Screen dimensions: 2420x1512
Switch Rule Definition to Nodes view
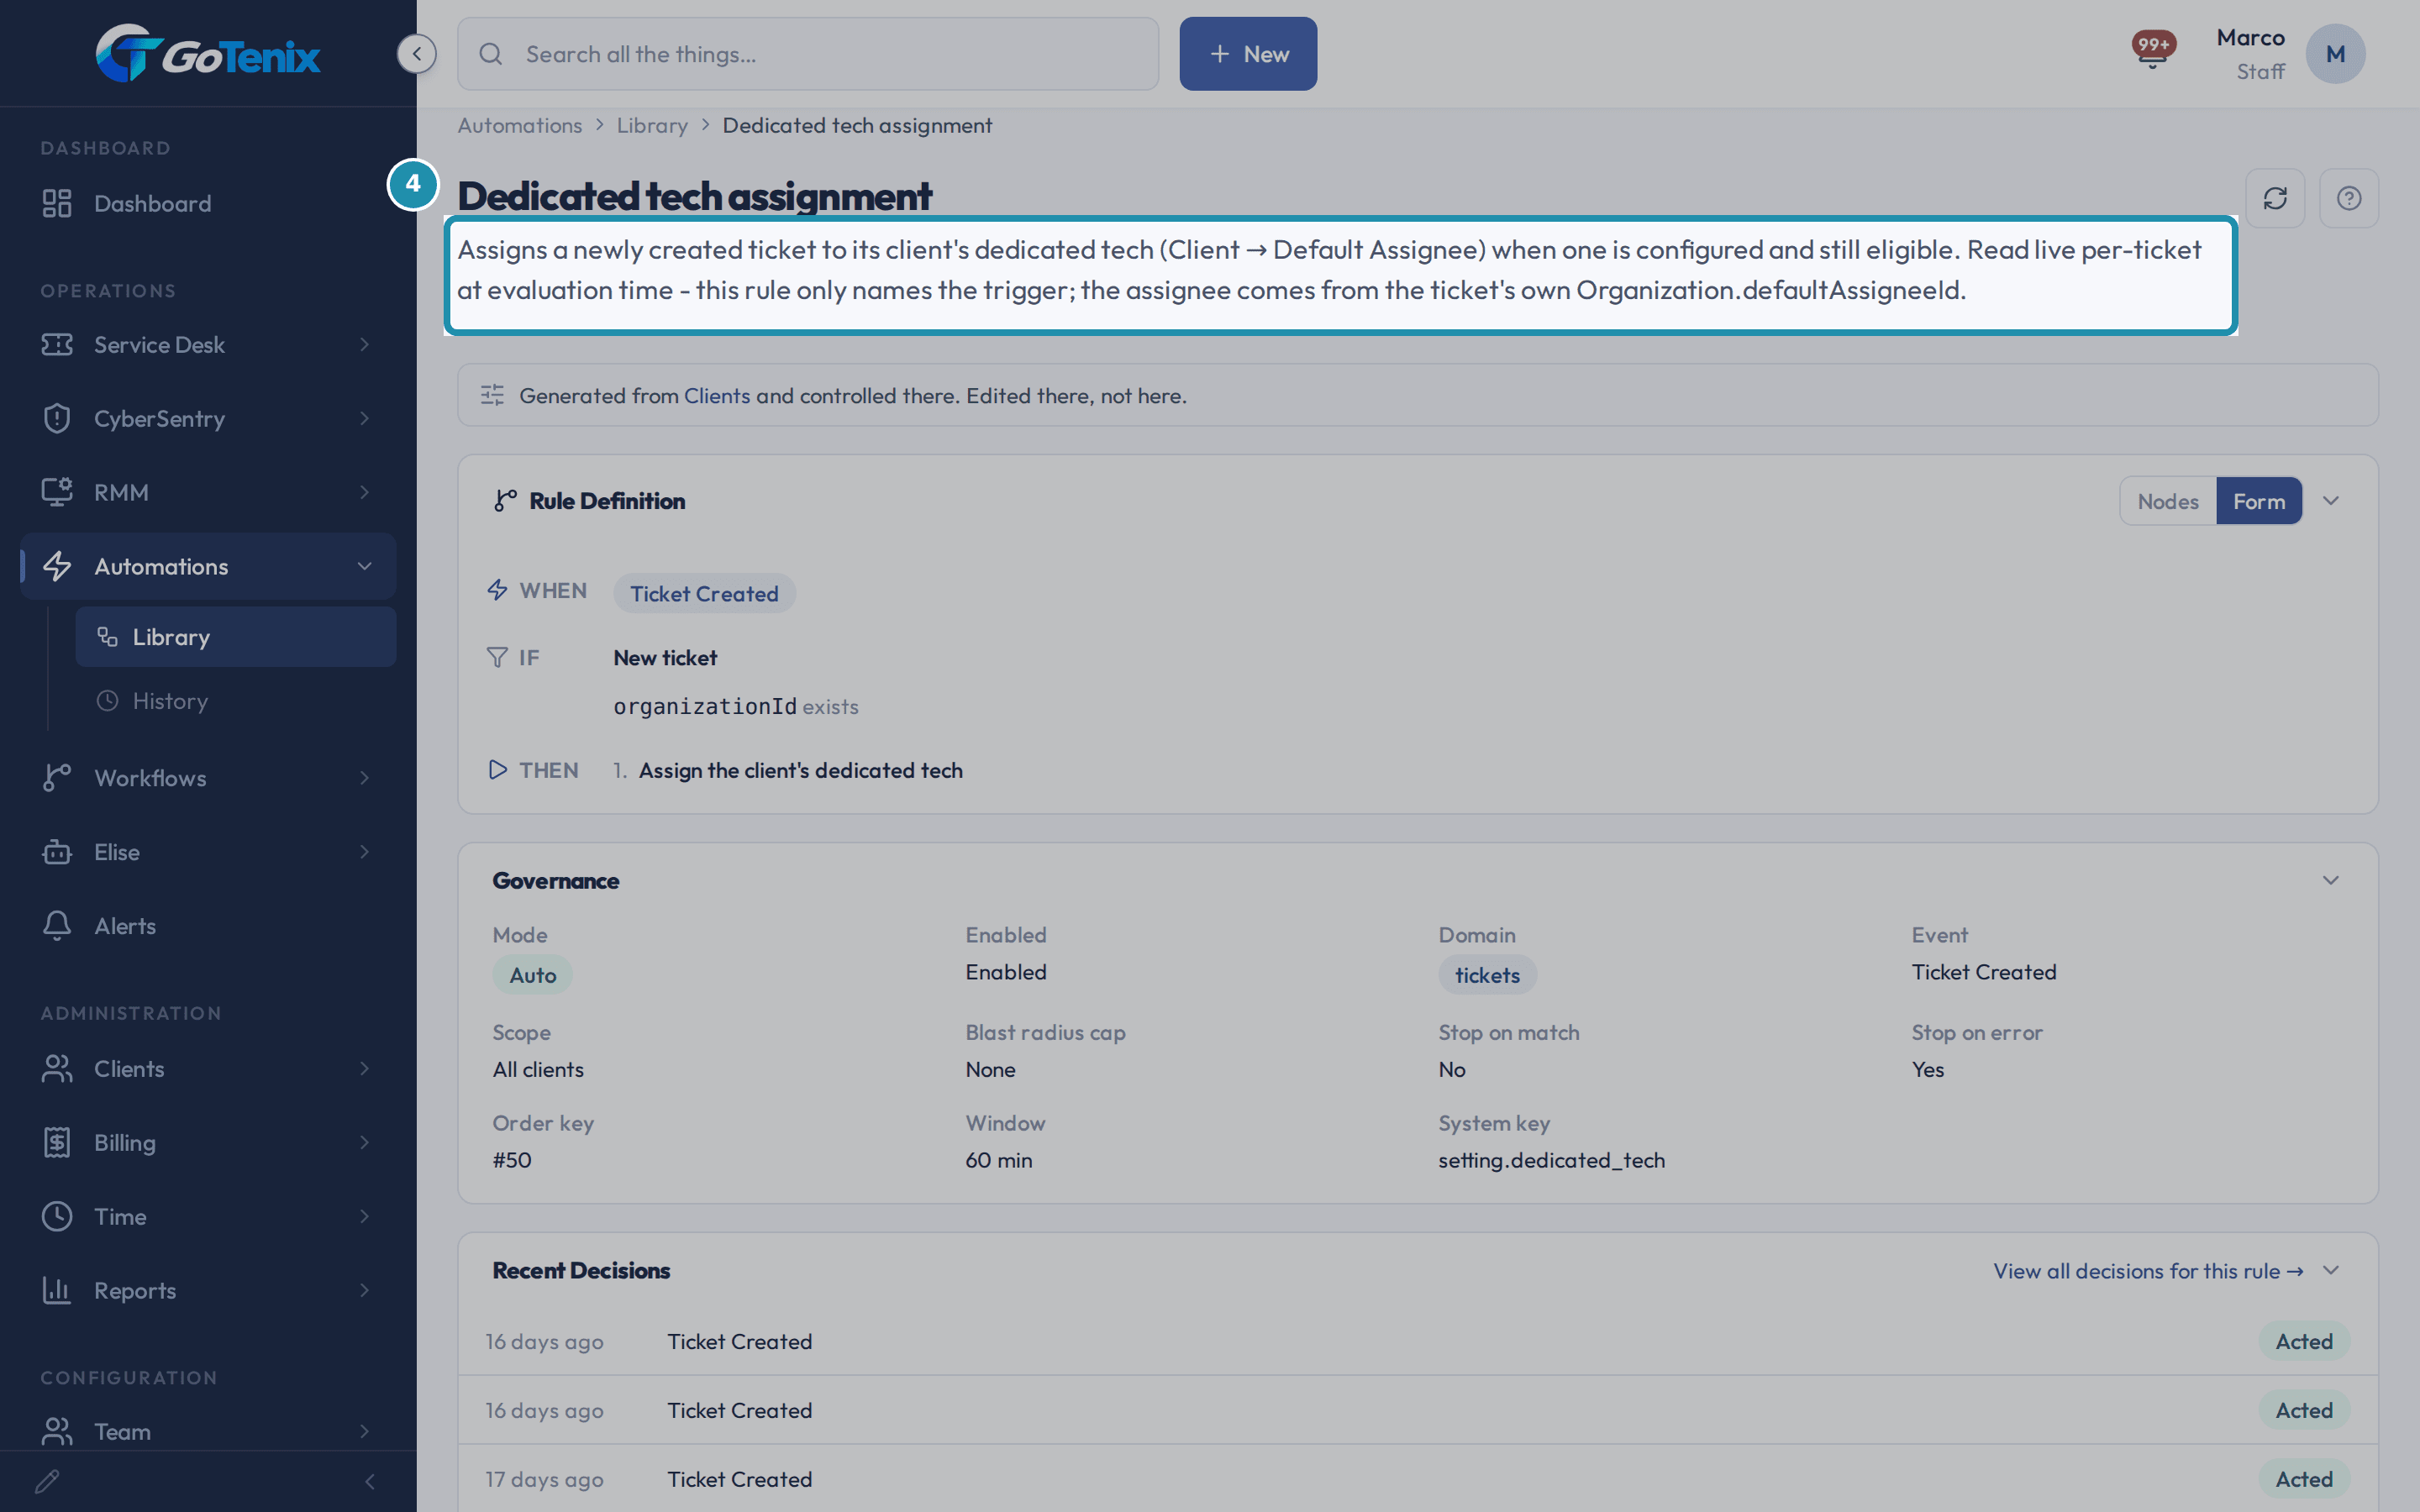2167,501
